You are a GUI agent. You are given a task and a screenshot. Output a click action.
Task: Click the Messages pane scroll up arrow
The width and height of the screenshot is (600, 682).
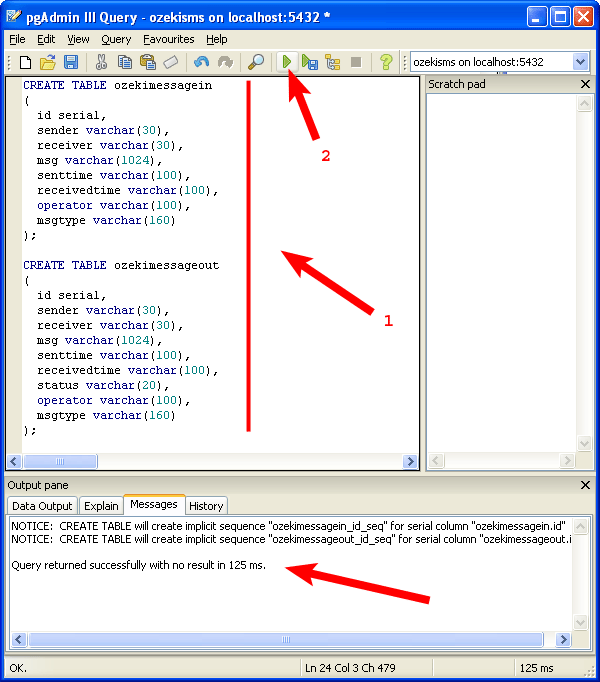(581, 527)
